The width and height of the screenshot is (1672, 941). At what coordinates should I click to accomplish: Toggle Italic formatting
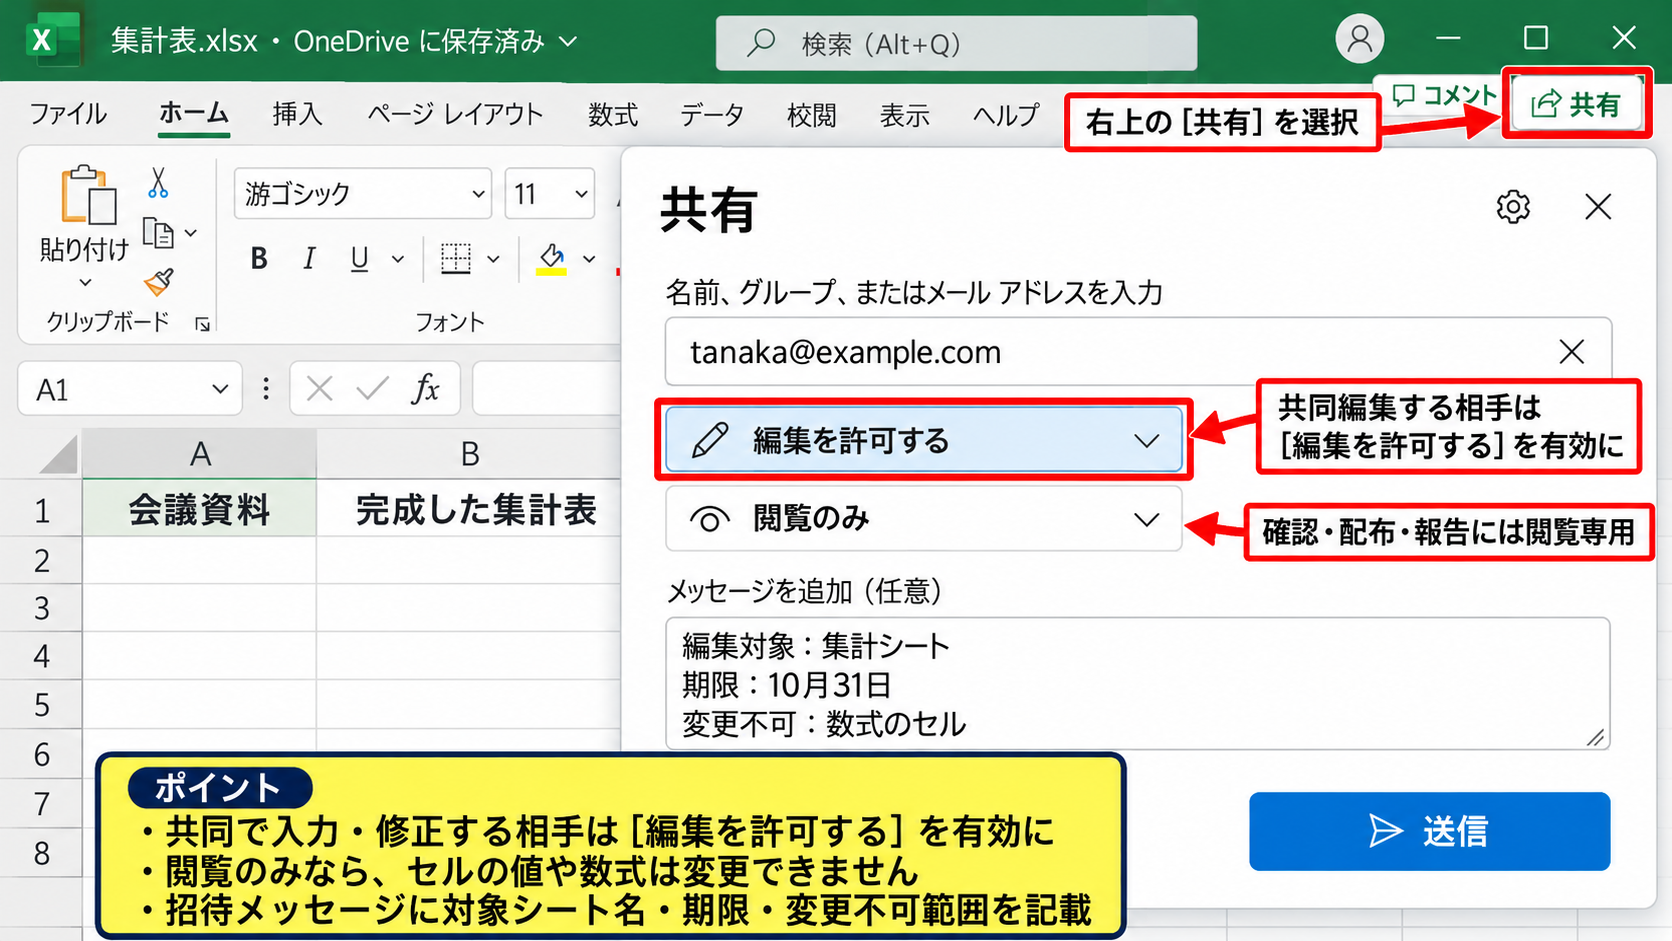point(309,259)
